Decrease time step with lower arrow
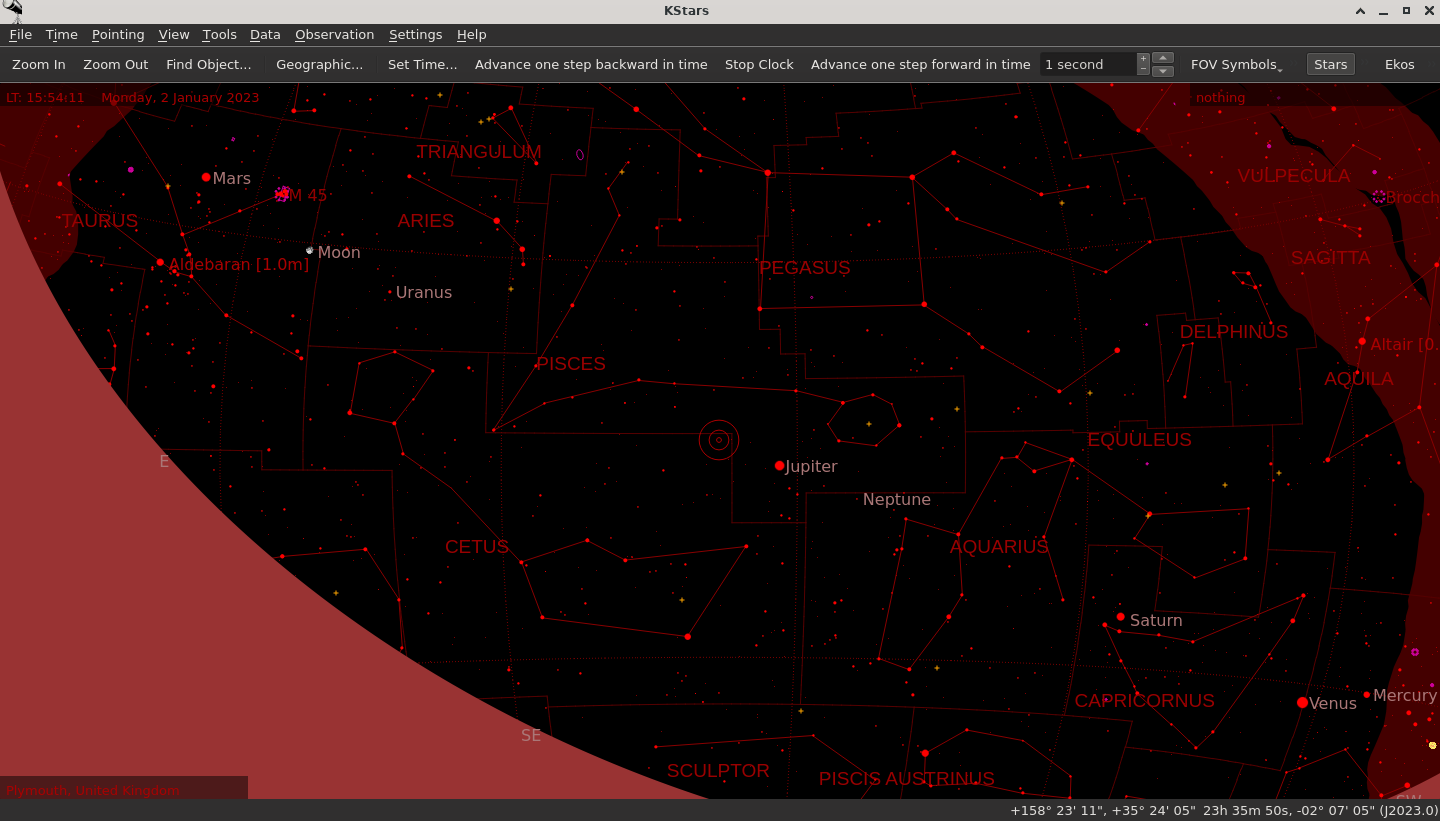1440x821 pixels. (x=1163, y=71)
